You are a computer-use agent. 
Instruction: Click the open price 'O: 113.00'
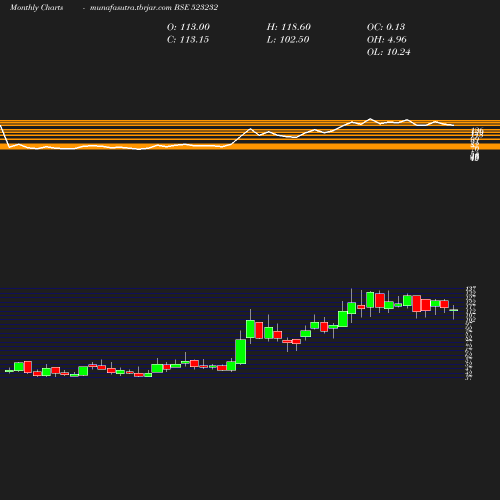[188, 27]
